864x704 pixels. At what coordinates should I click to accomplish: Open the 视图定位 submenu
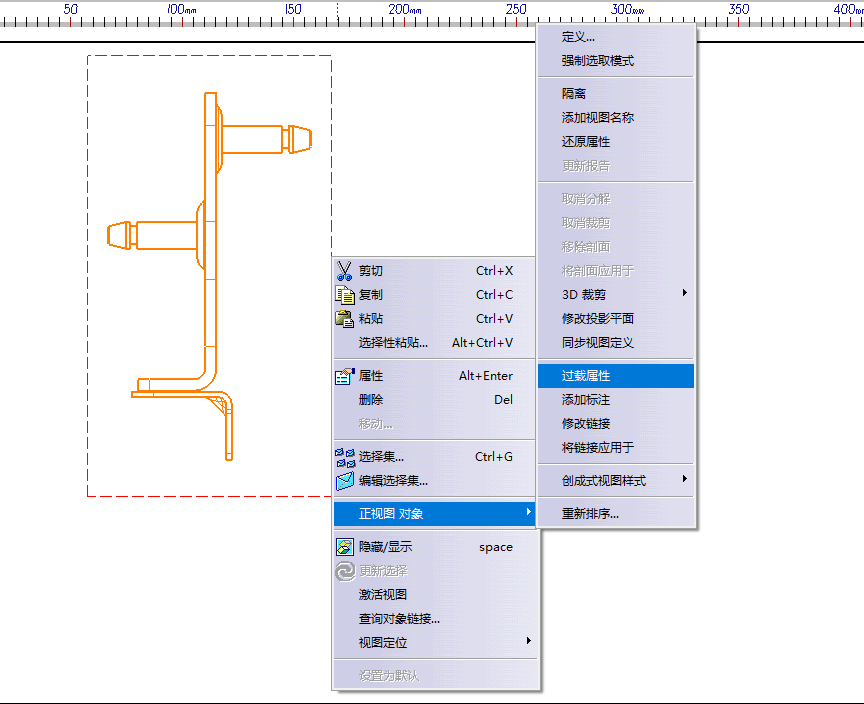coord(528,642)
